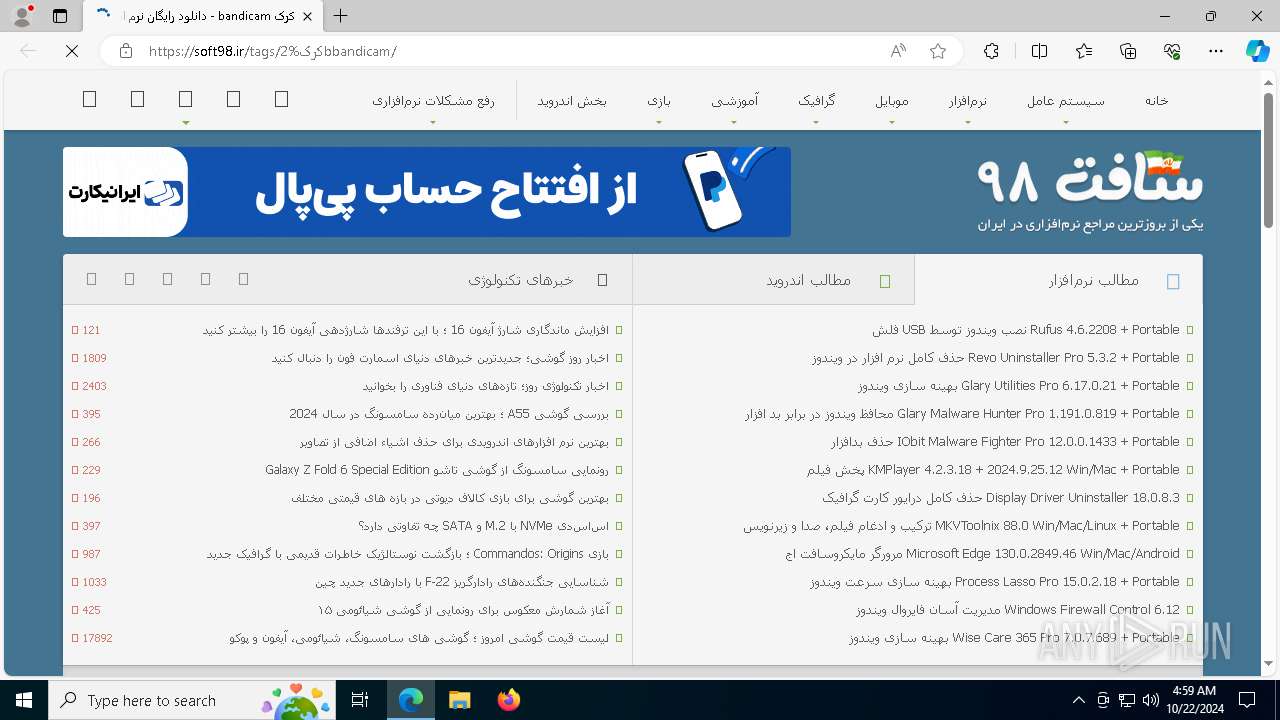Viewport: 1280px width, 720px height.
Task: Open KMPlayer 4.2.3.18 download link
Action: tap(993, 470)
